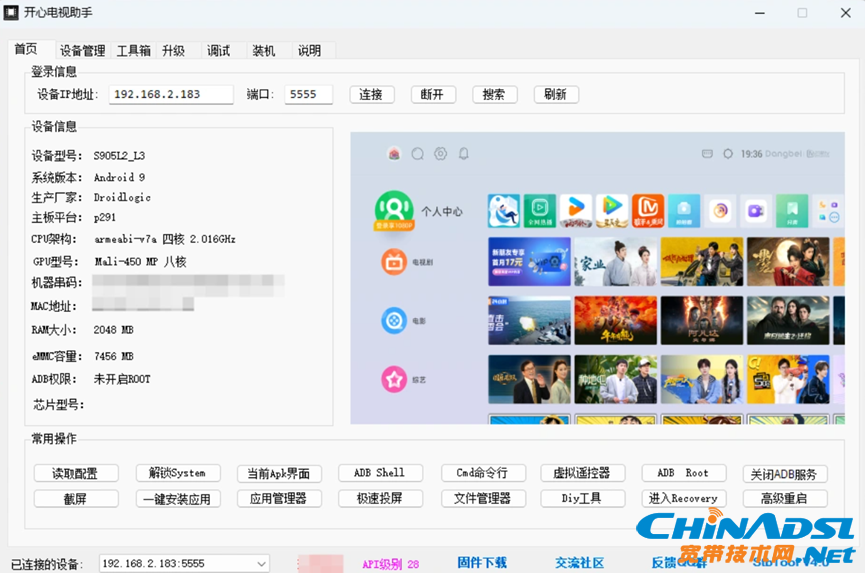Click the home icon in TV preview top bar
The width and height of the screenshot is (865, 573).
point(394,154)
